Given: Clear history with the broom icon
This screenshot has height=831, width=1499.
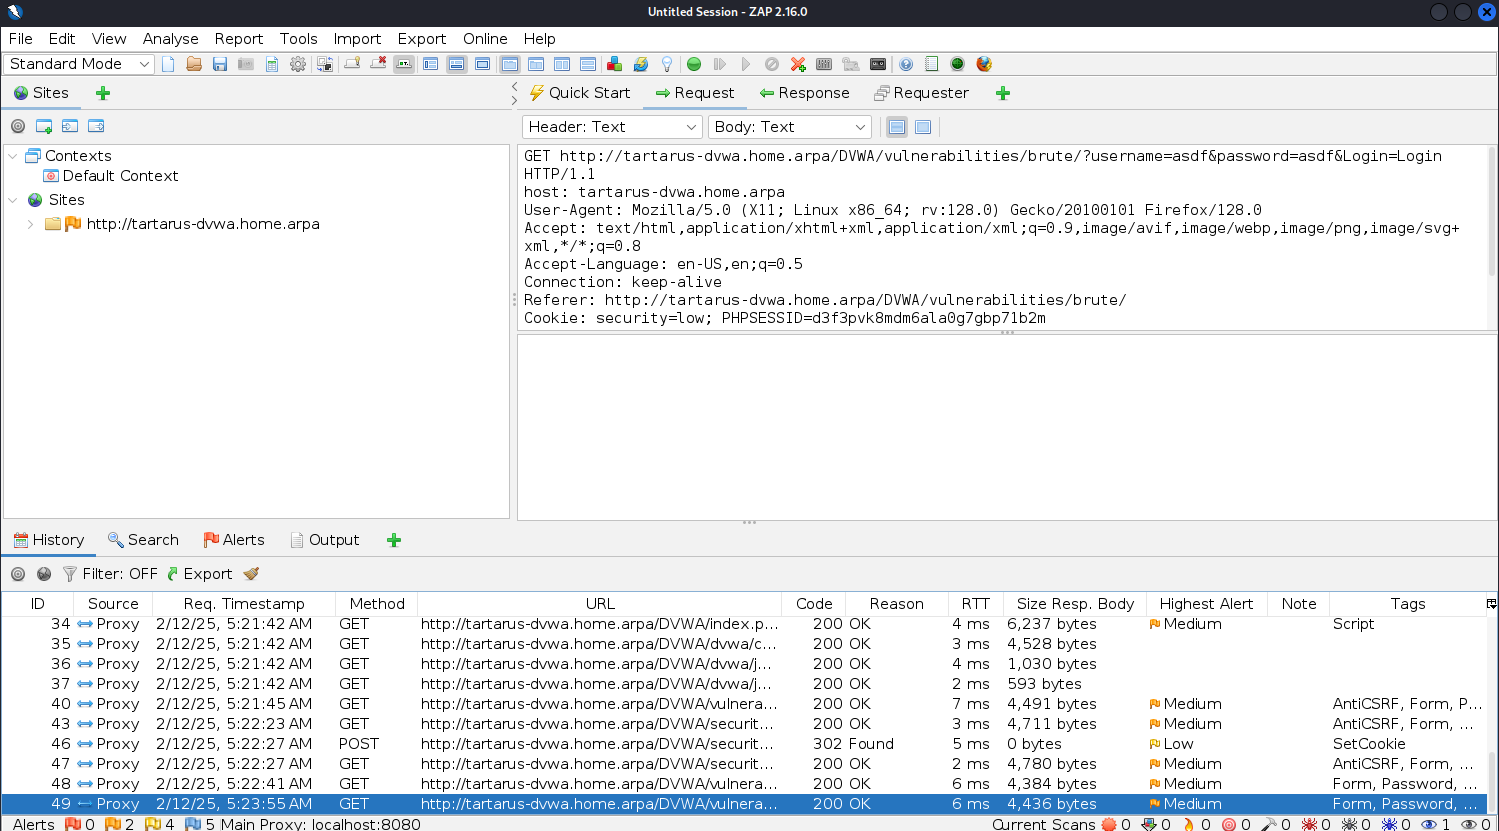Looking at the screenshot, I should 251,574.
